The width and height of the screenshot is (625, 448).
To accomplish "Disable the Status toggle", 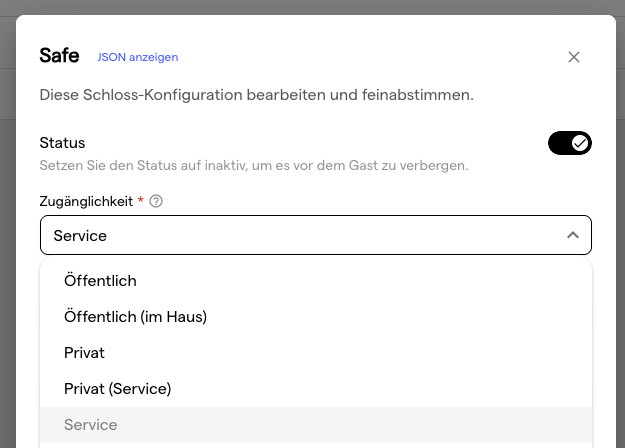I will [569, 143].
